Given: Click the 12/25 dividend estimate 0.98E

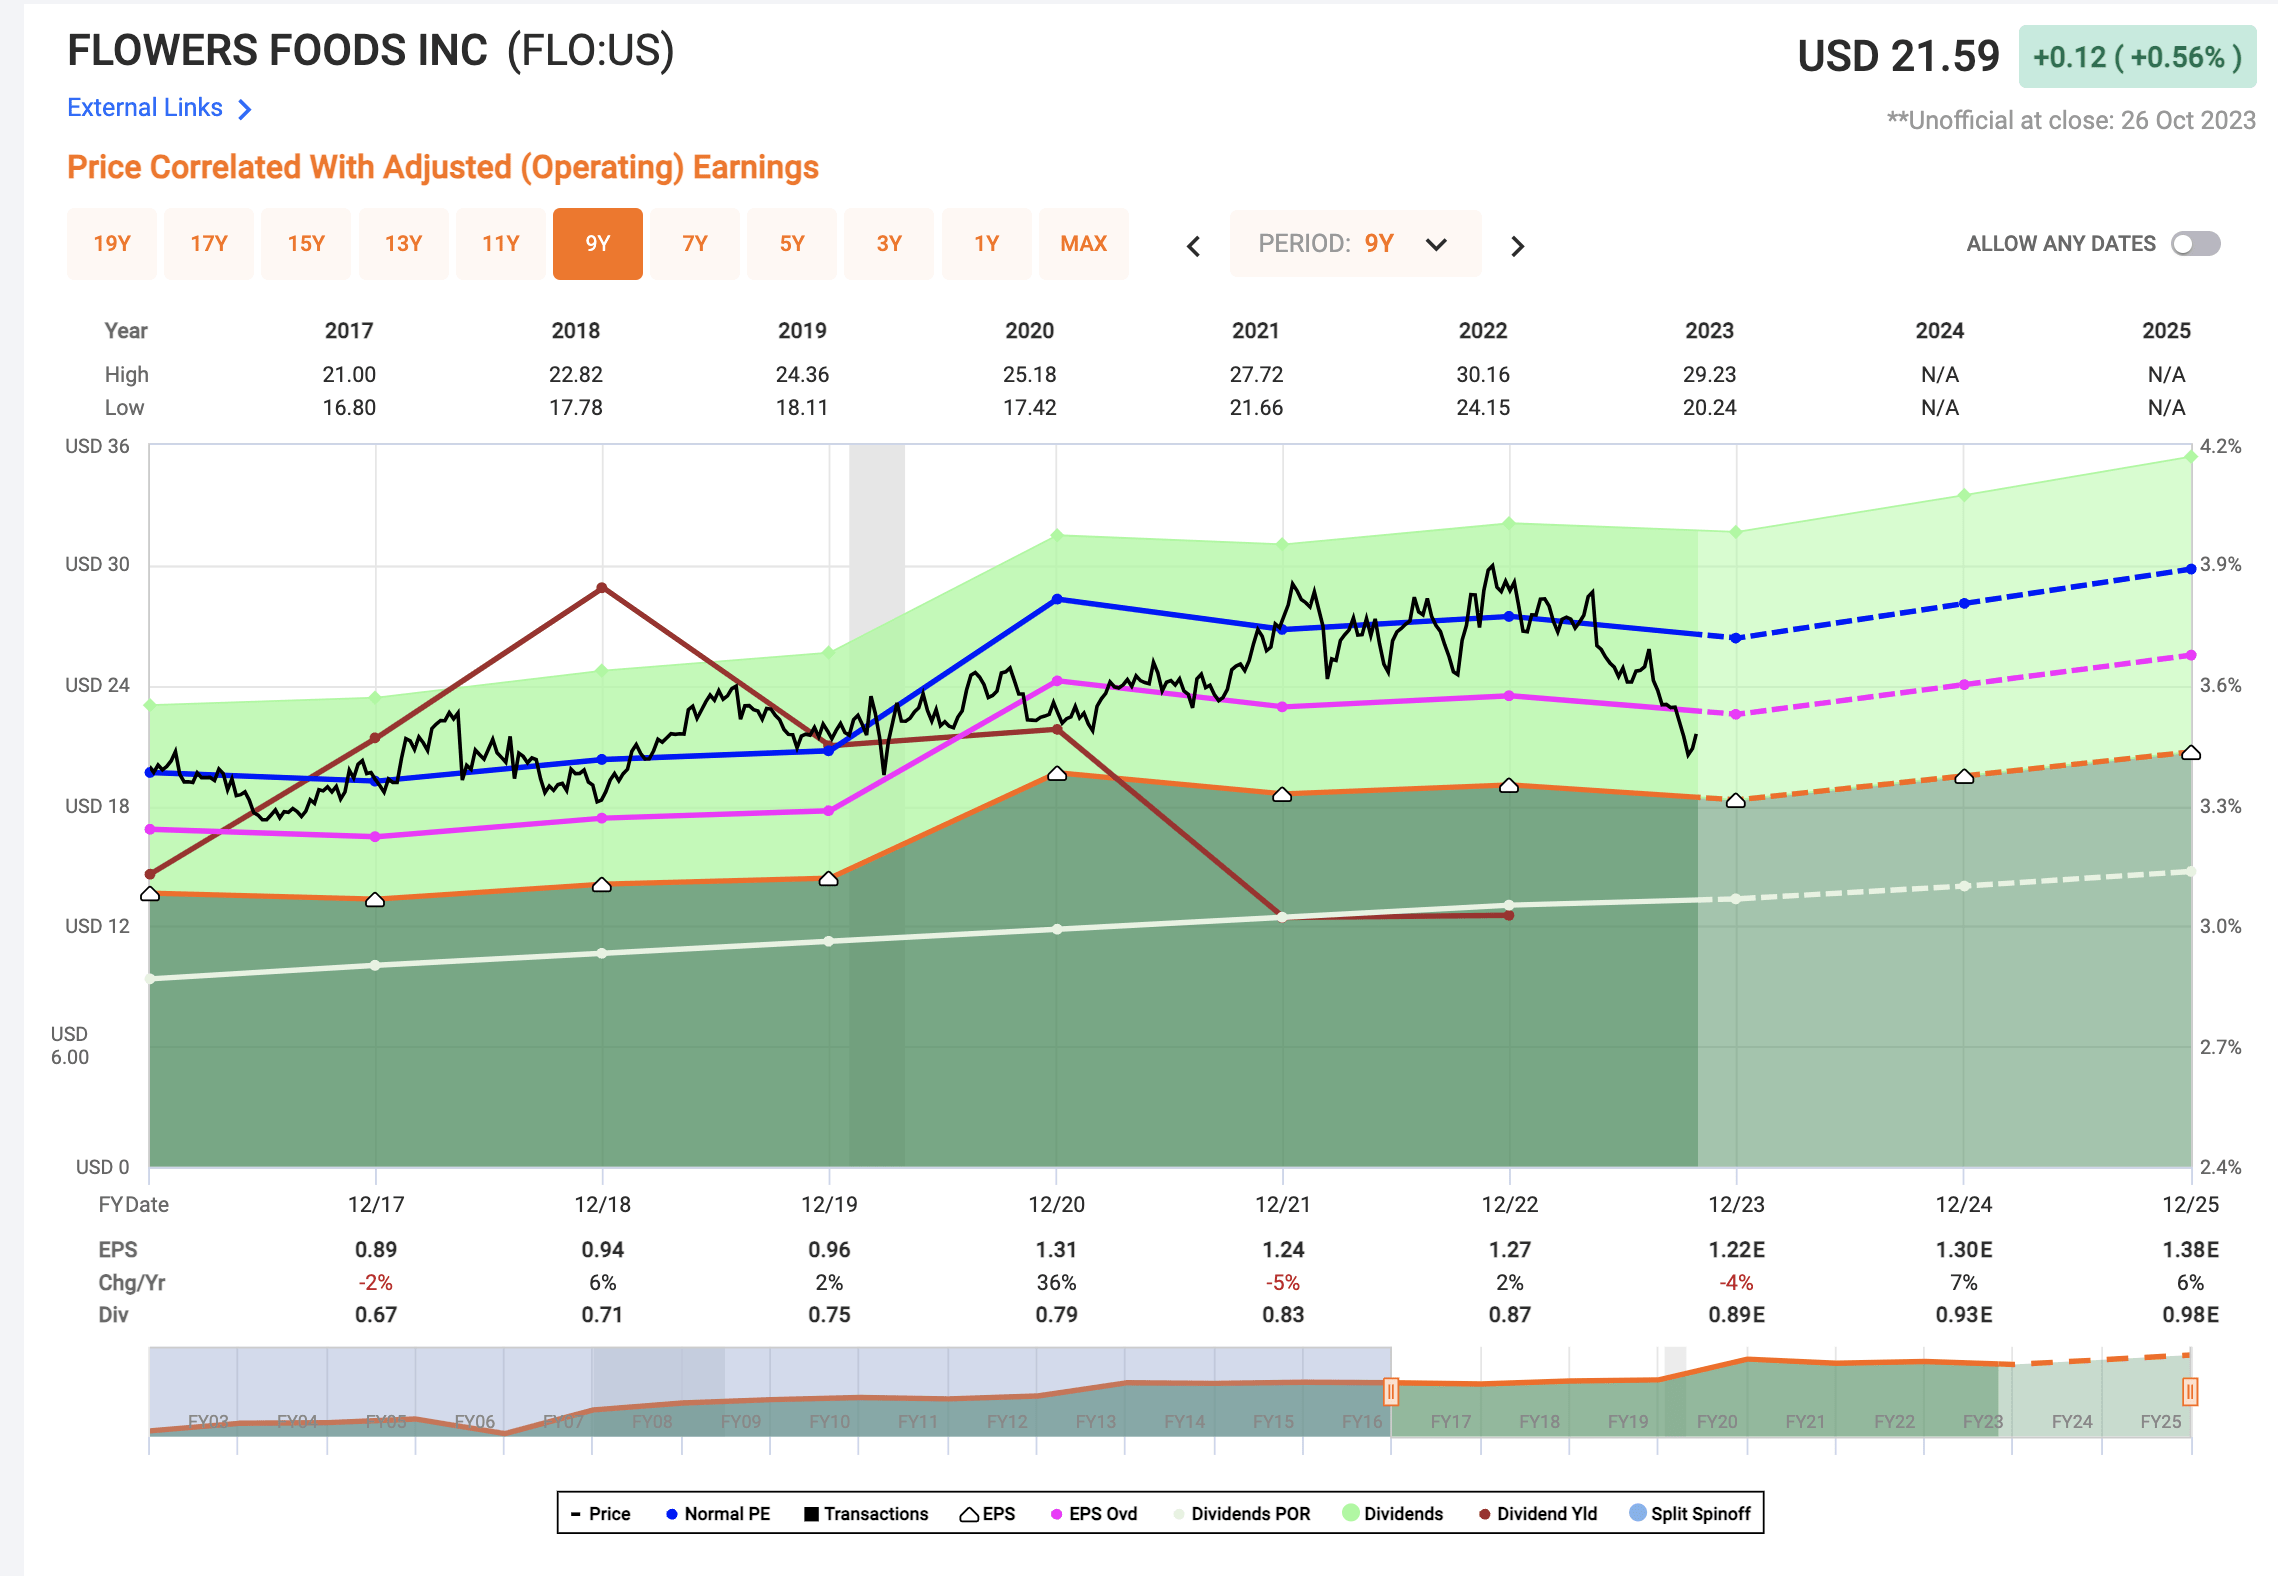Looking at the screenshot, I should point(2190,1315).
